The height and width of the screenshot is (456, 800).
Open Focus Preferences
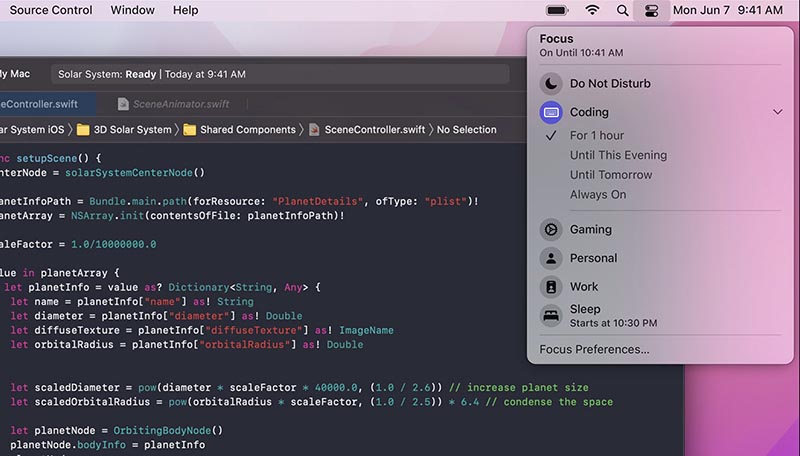click(594, 349)
